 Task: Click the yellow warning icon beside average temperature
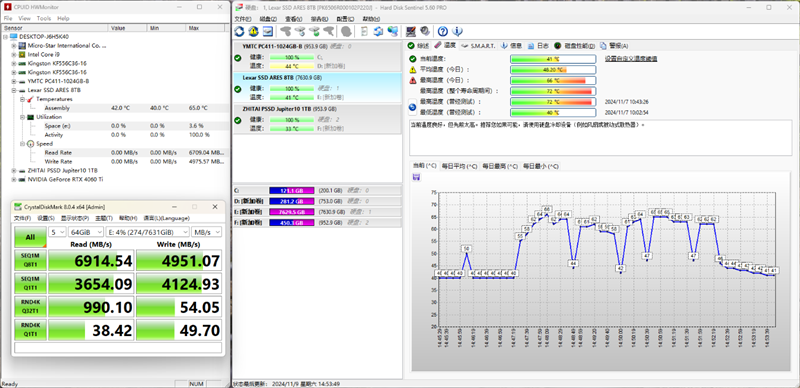coord(413,69)
